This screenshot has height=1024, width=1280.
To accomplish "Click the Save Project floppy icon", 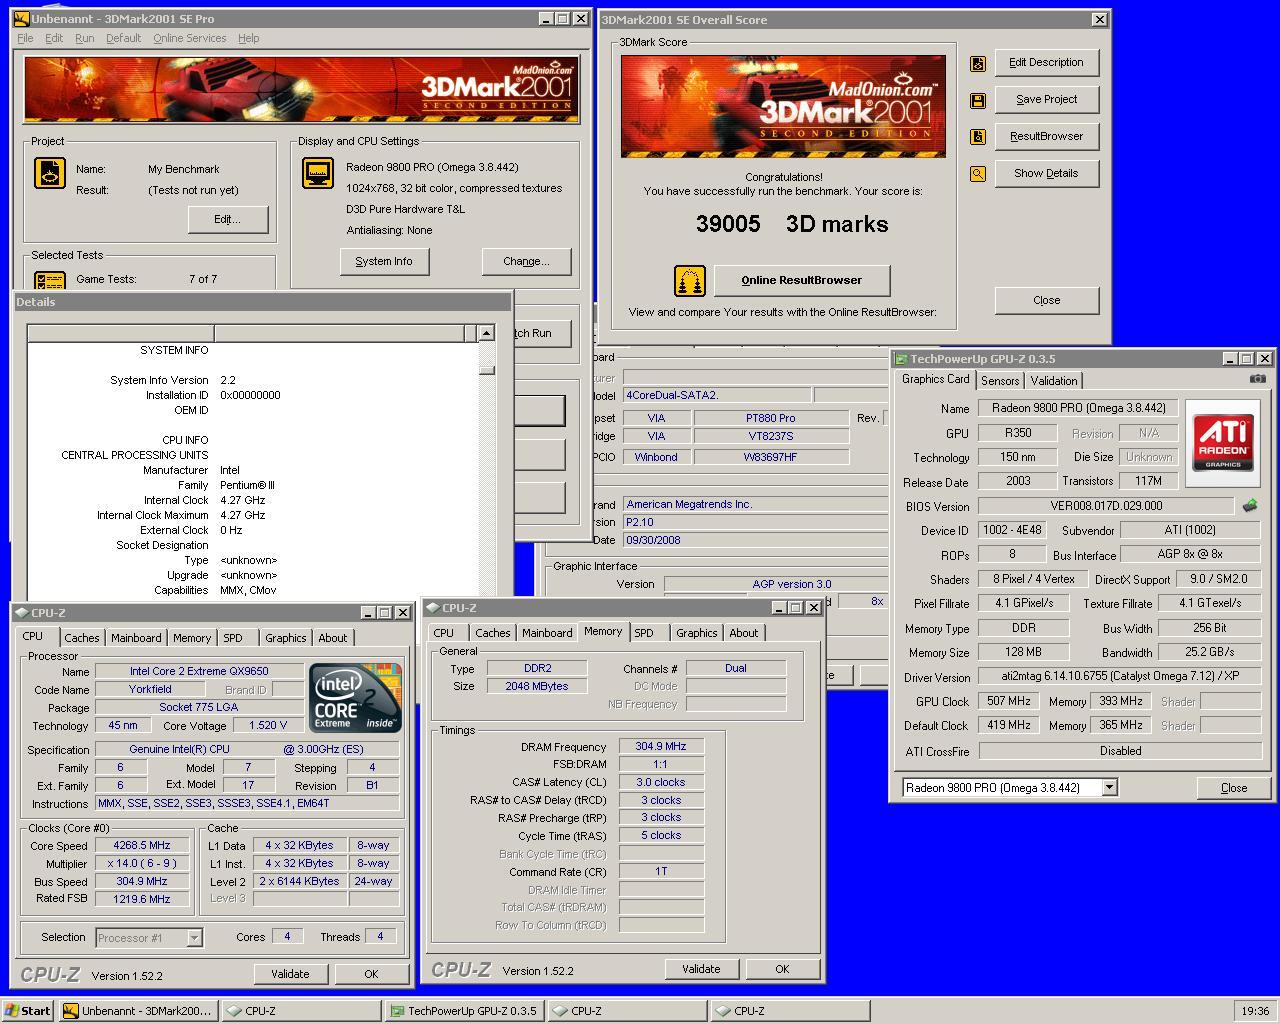I will (978, 100).
